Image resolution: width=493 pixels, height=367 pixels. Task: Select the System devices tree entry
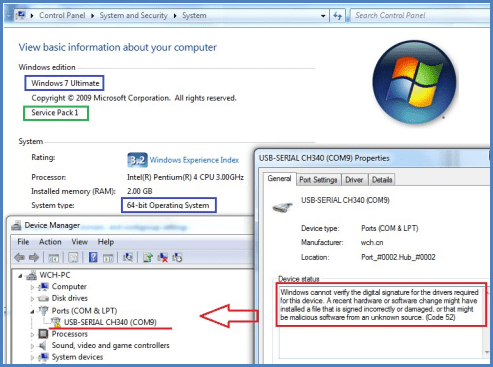click(77, 357)
